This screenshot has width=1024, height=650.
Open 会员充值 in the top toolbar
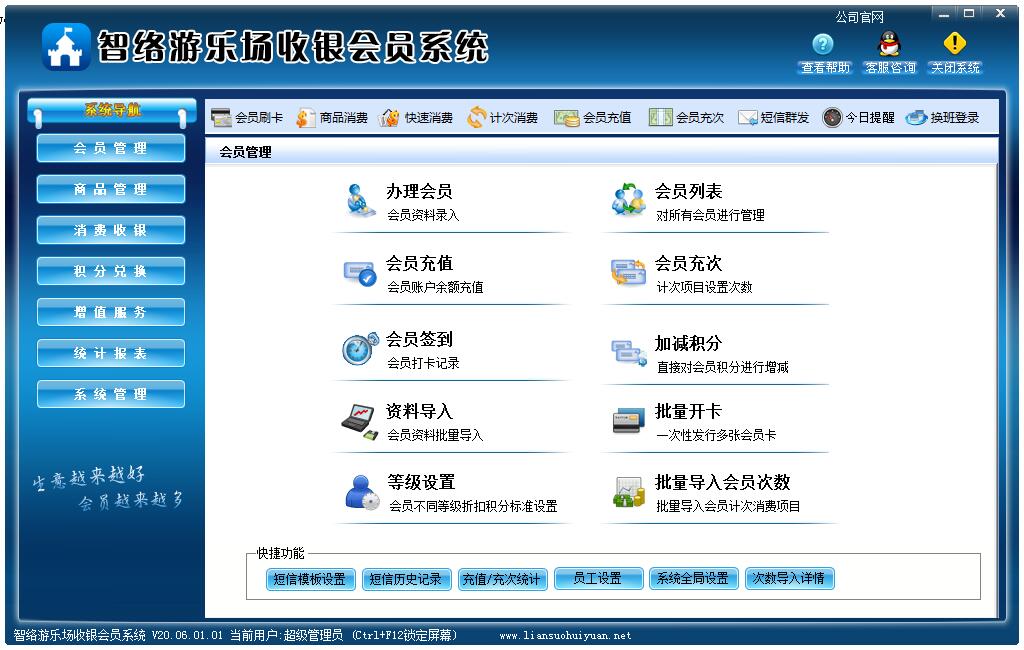[593, 118]
